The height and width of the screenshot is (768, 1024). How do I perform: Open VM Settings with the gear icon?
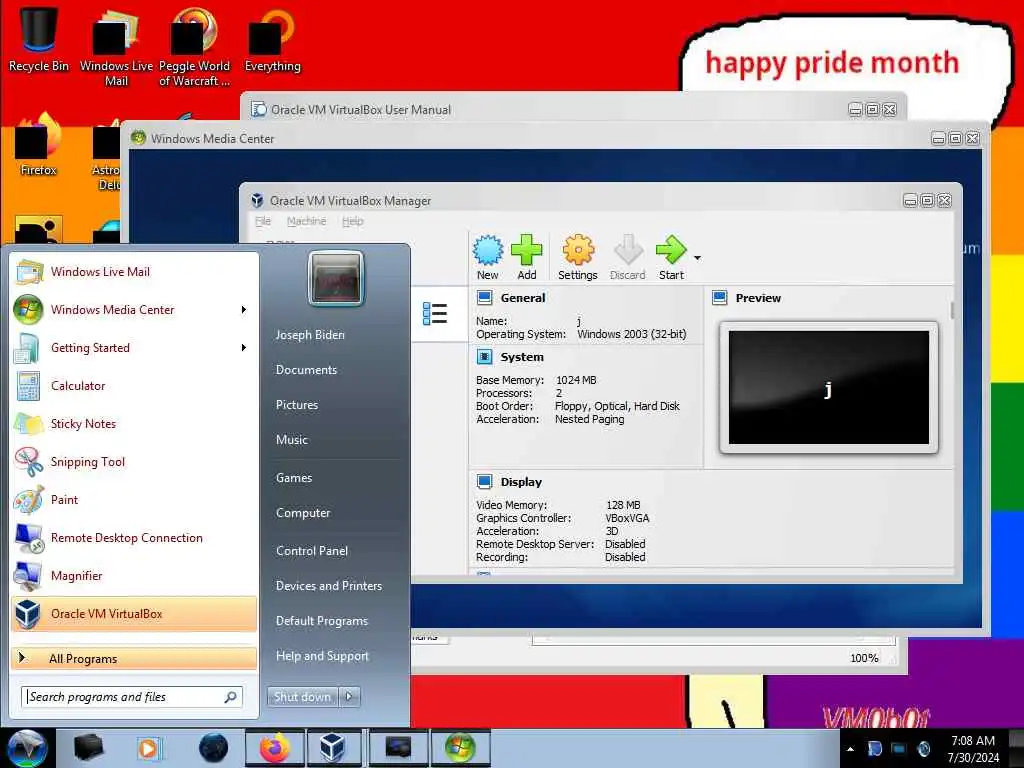578,250
